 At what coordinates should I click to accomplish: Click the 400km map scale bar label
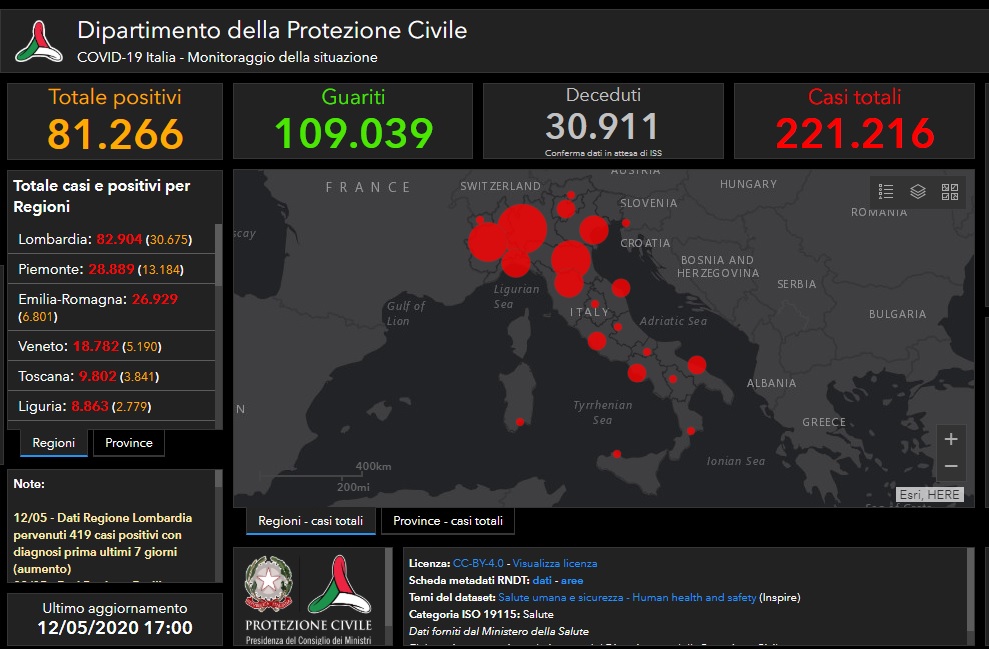point(373,466)
